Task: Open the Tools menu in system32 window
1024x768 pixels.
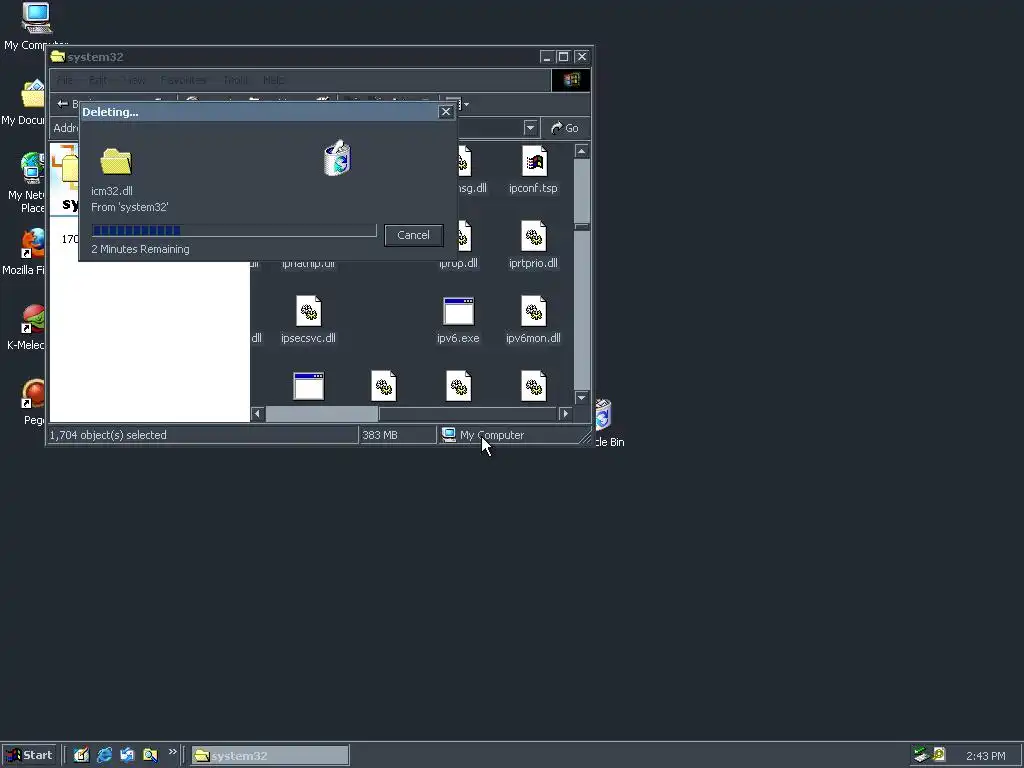Action: (236, 80)
